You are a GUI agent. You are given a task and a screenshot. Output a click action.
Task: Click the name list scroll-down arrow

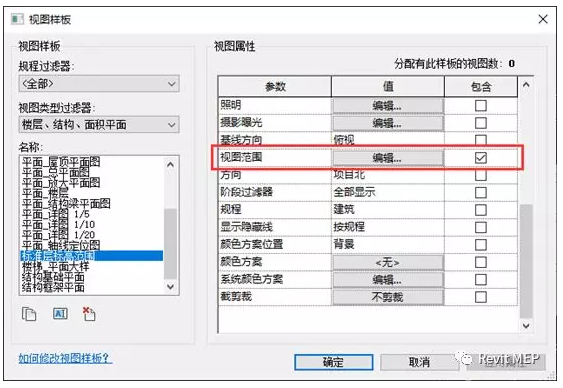click(x=171, y=286)
